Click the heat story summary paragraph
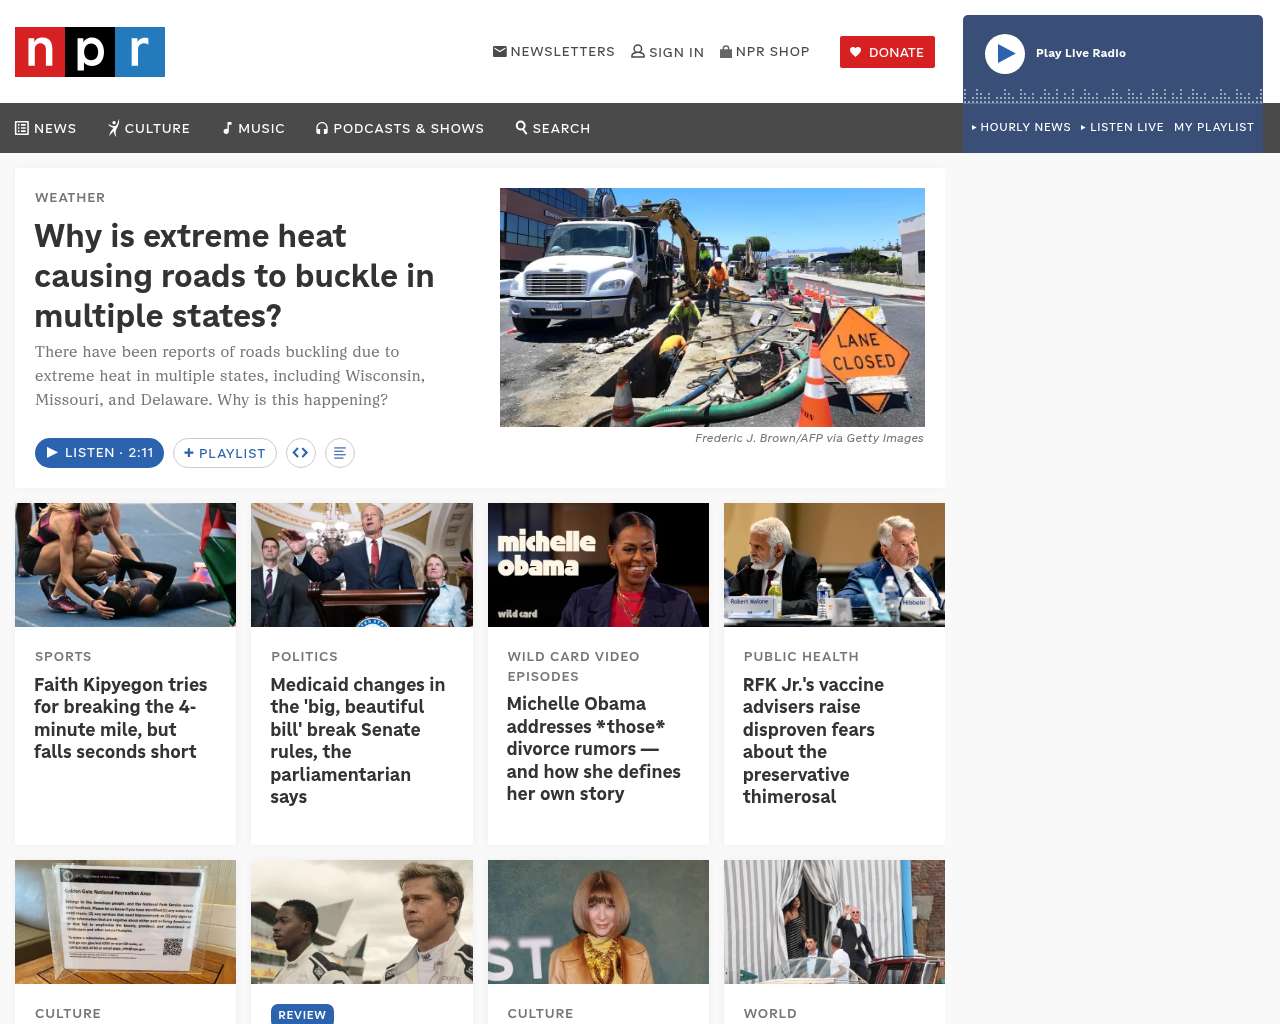Image resolution: width=1280 pixels, height=1024 pixels. pos(230,376)
